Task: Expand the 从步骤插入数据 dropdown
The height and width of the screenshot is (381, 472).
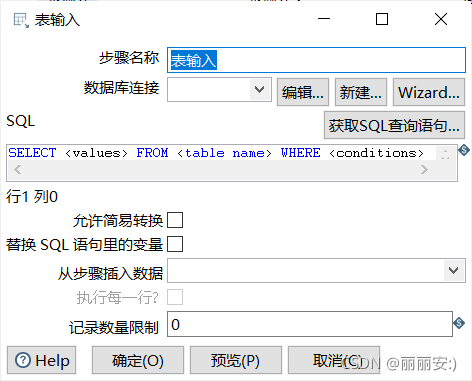Action: pos(453,270)
